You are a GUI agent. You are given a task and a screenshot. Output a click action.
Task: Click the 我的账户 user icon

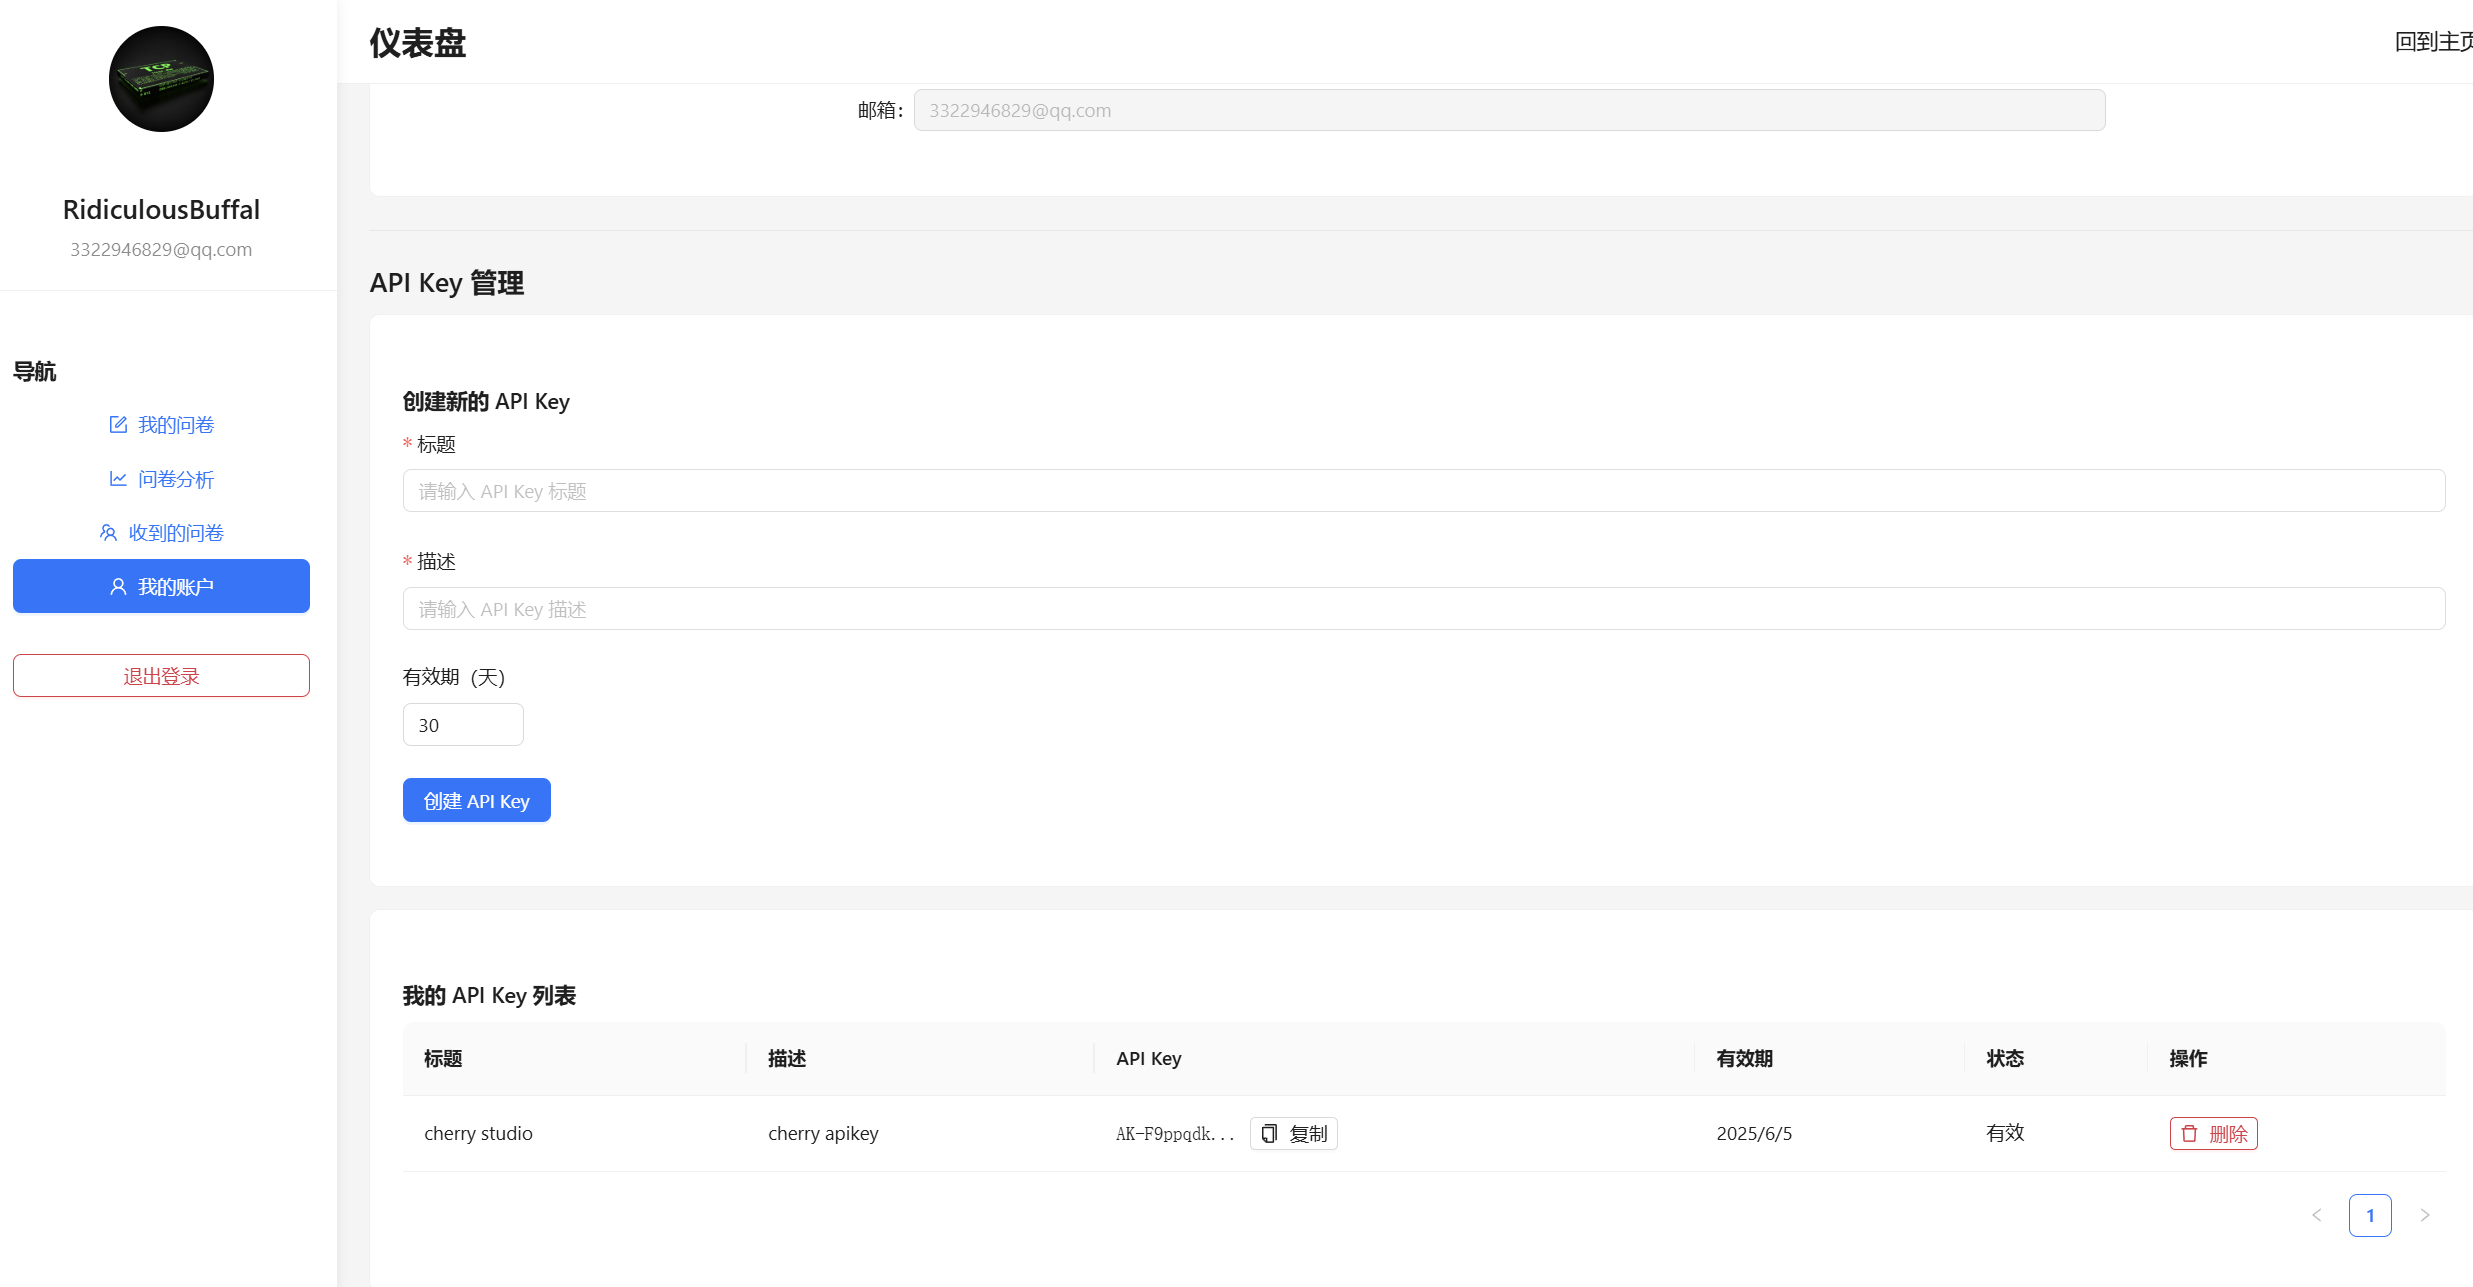point(118,587)
